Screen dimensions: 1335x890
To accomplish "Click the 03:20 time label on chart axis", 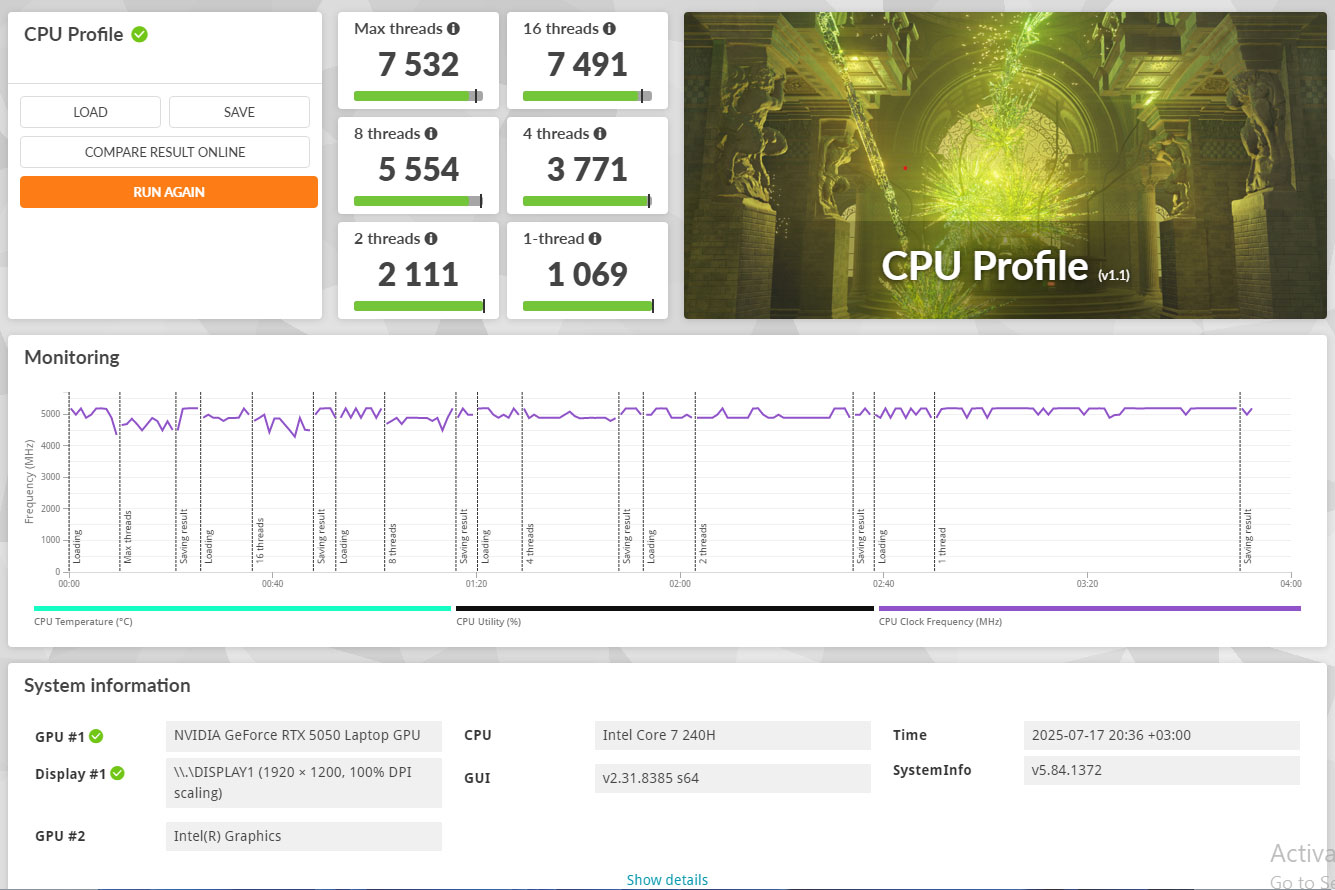I will [x=1087, y=583].
